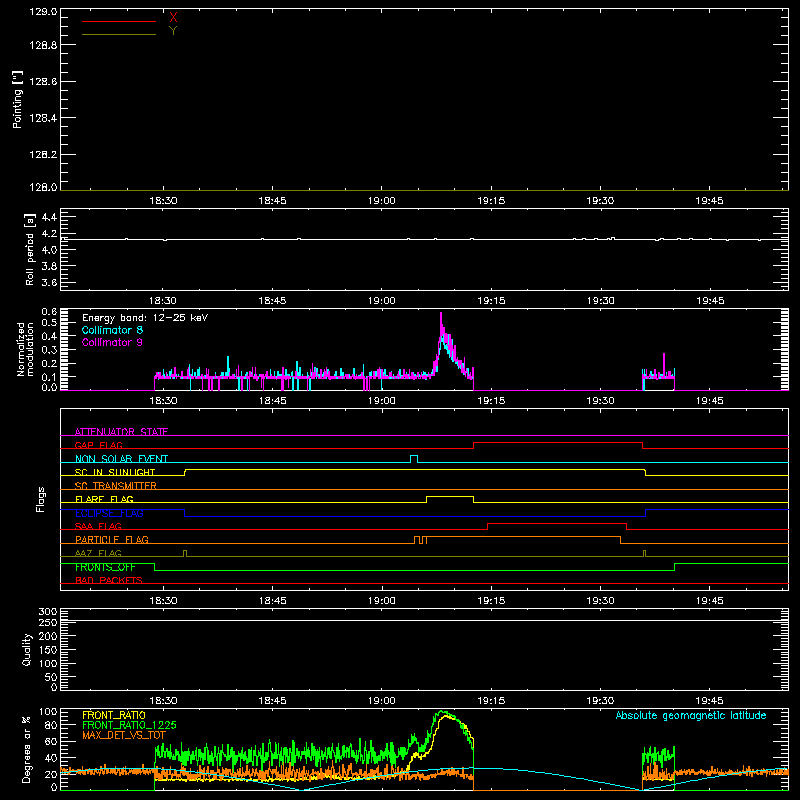Click the Y legend label
The image size is (800, 800).
tap(173, 31)
